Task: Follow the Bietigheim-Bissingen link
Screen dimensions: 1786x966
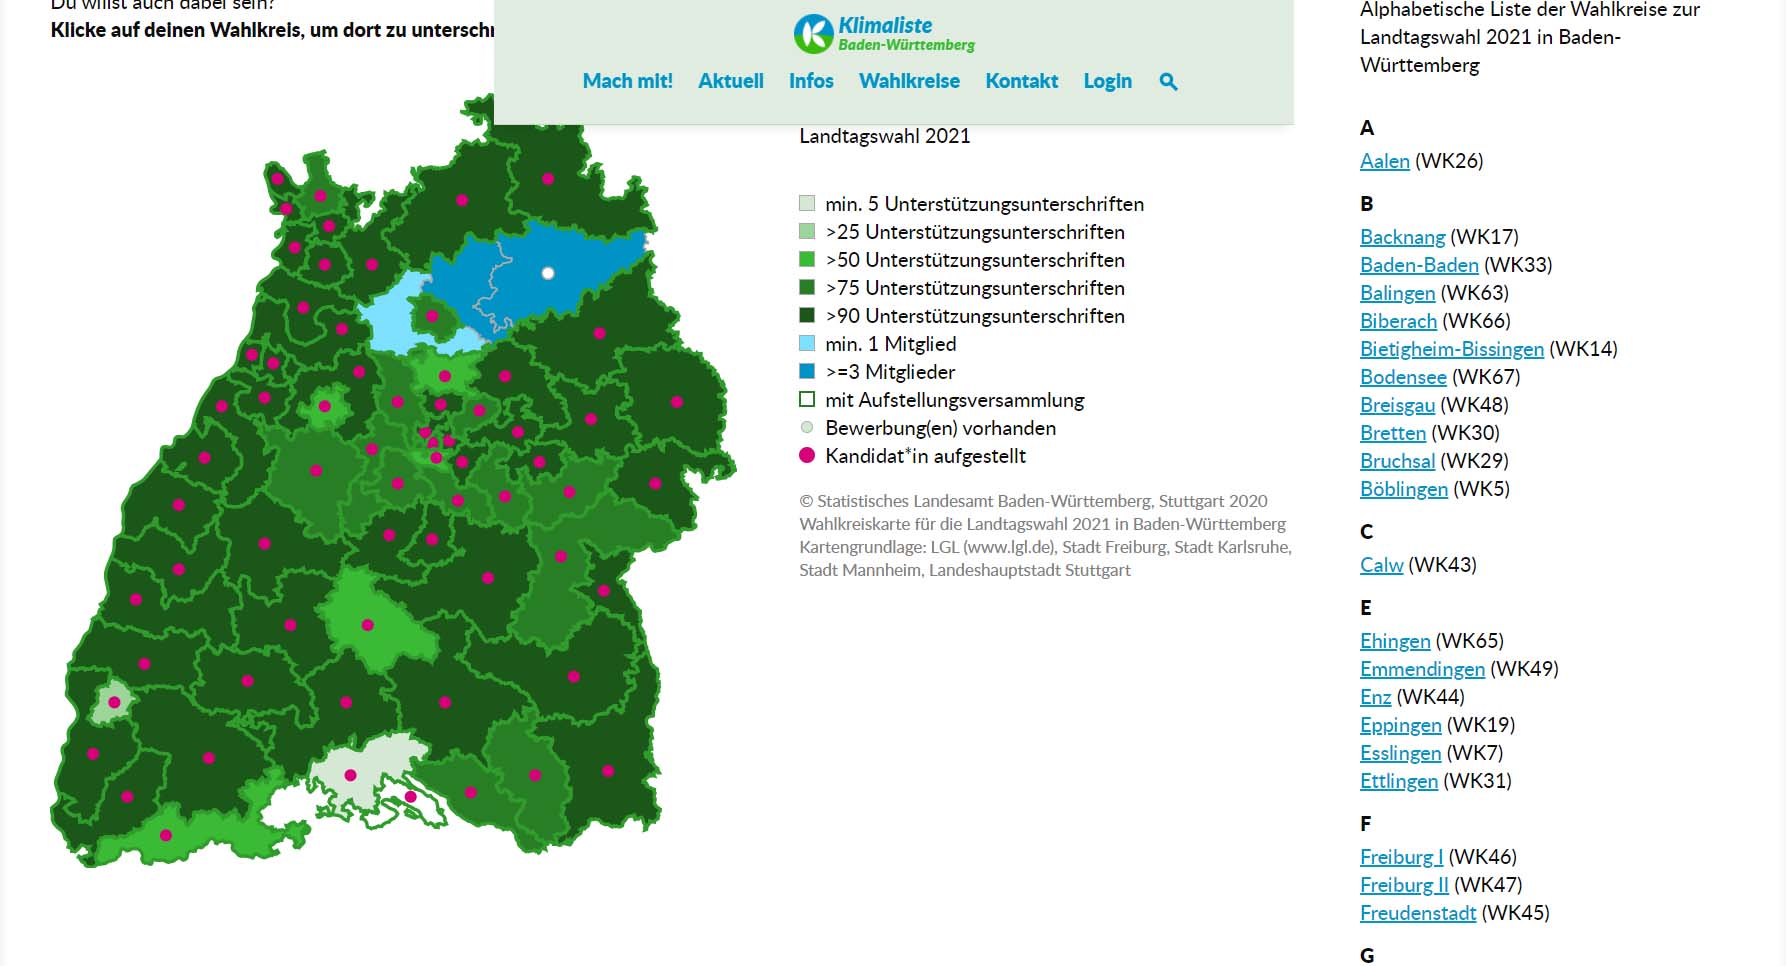Action: (1451, 349)
